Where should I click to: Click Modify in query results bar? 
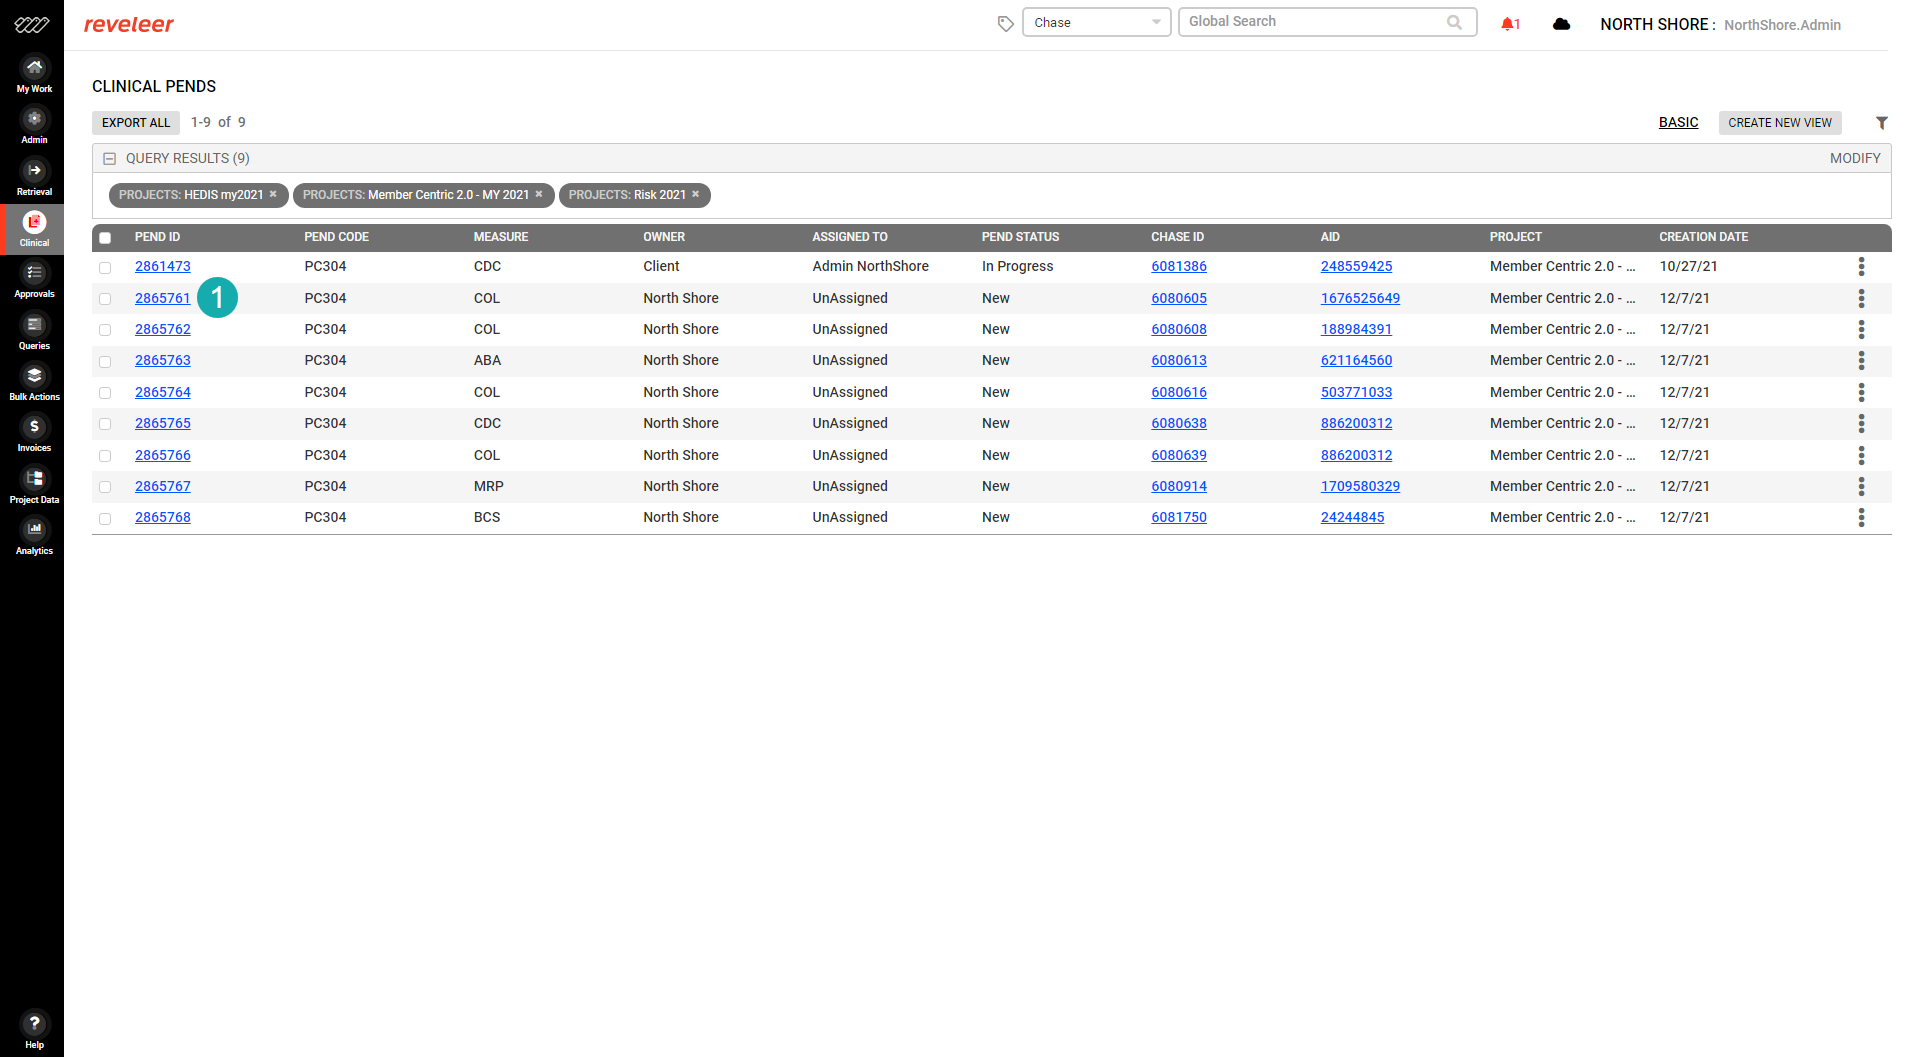1855,158
